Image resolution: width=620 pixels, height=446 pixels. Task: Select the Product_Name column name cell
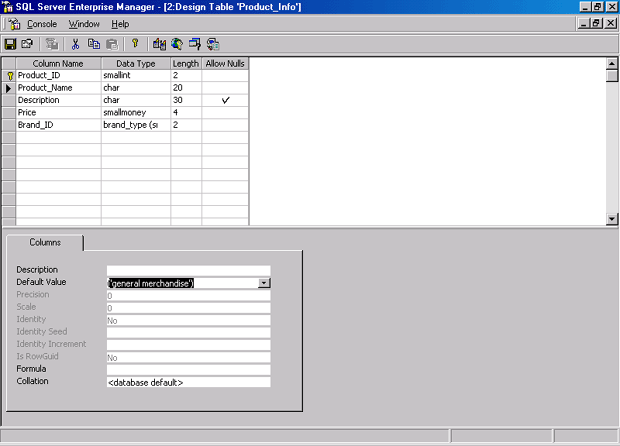(59, 88)
